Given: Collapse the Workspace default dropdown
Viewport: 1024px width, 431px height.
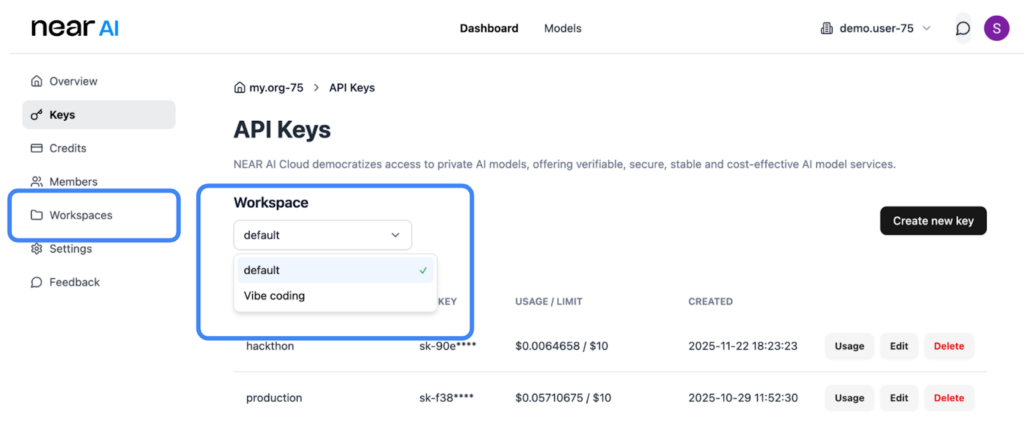Looking at the screenshot, I should tap(322, 235).
